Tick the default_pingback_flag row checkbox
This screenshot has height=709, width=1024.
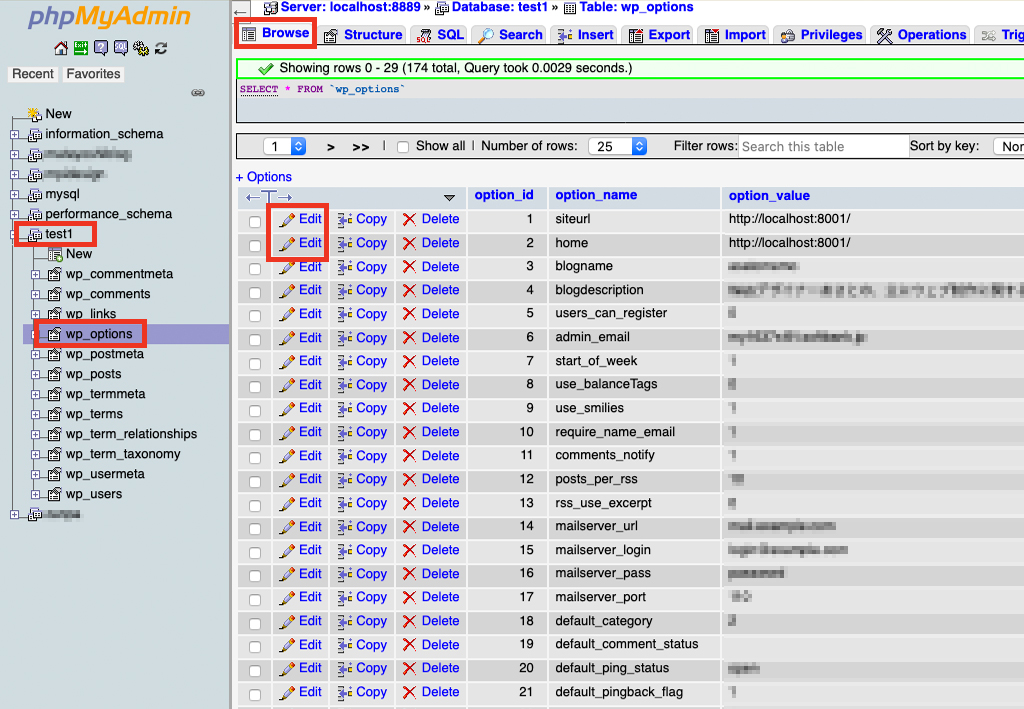pos(255,694)
